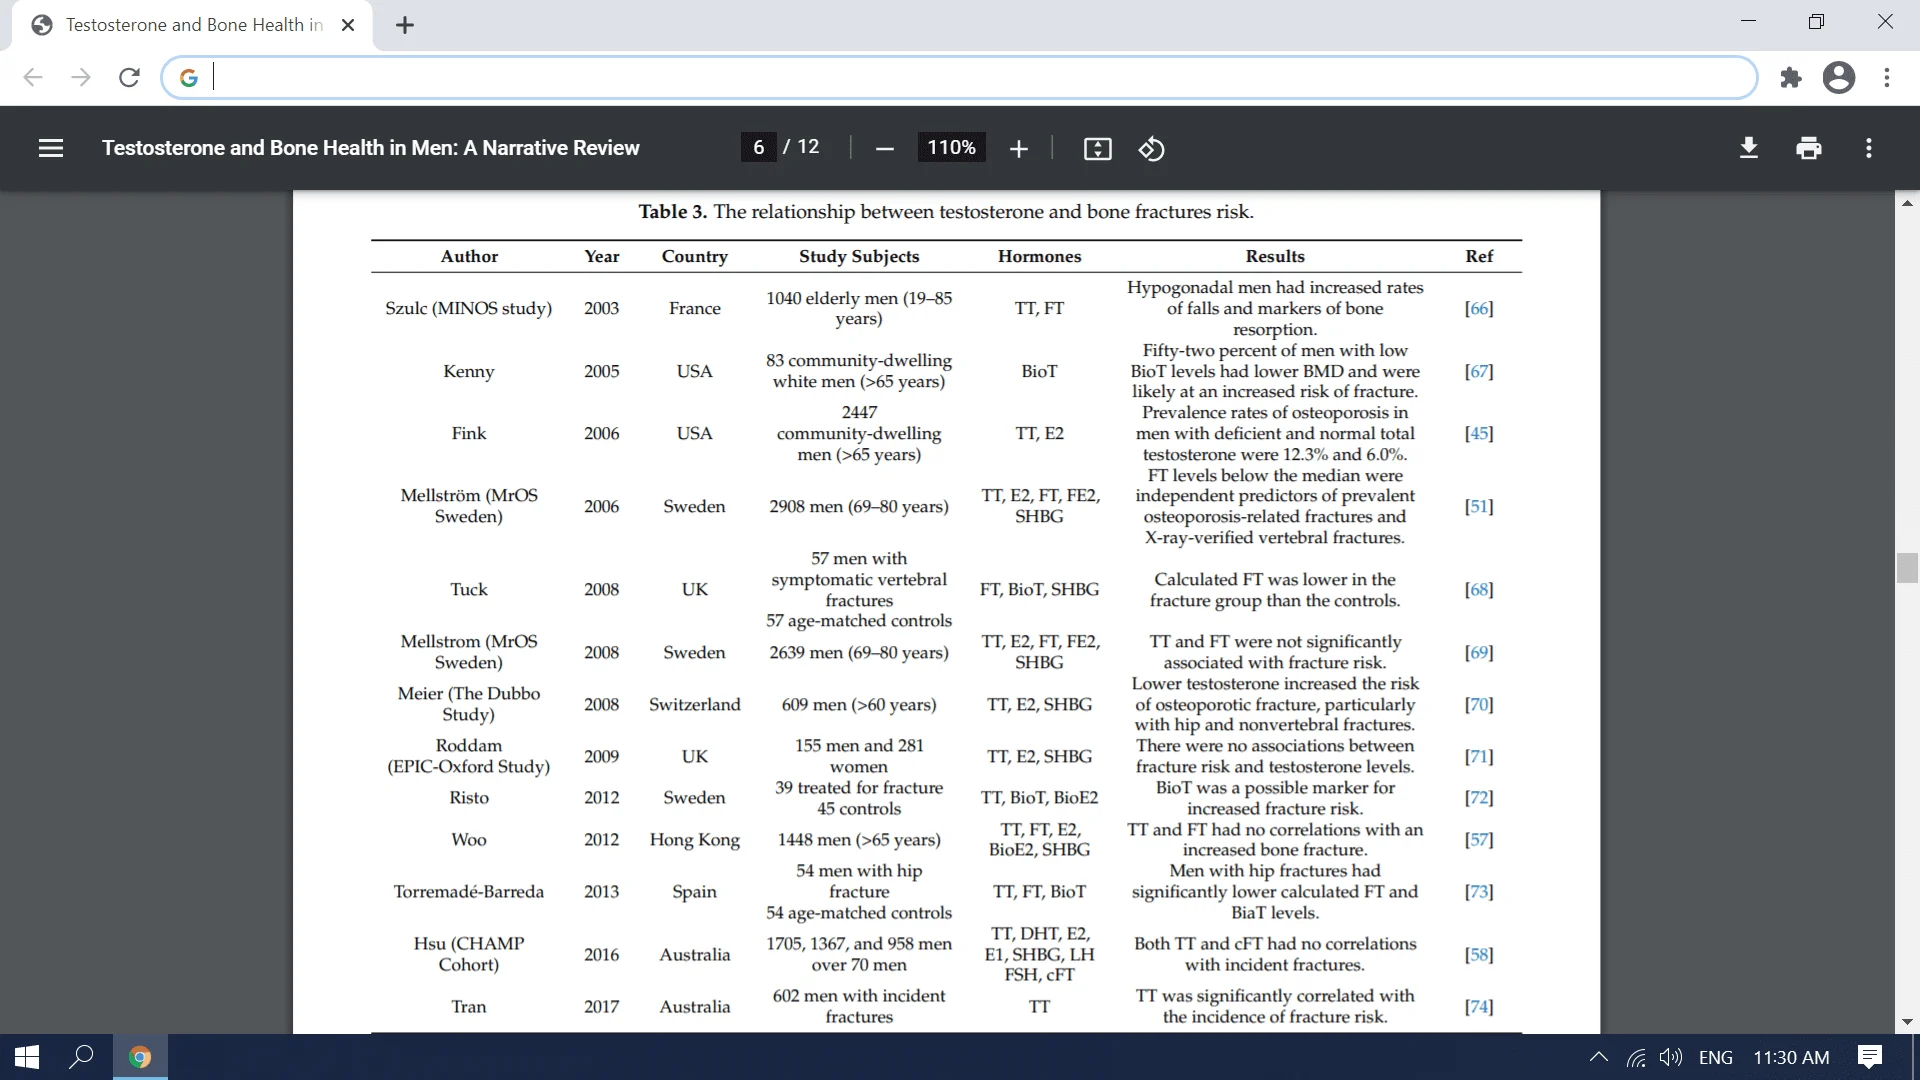Open reference link [51]
Screen dimensions: 1920x1080
1479,506
